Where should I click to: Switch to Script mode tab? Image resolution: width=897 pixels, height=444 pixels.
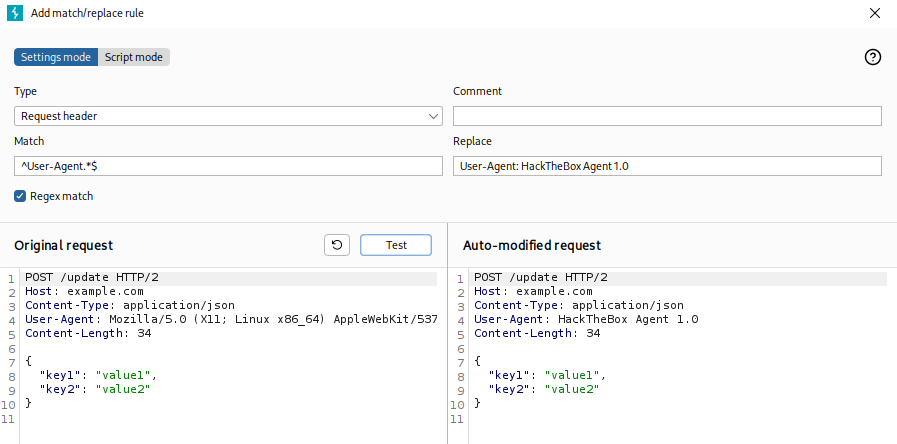[134, 57]
